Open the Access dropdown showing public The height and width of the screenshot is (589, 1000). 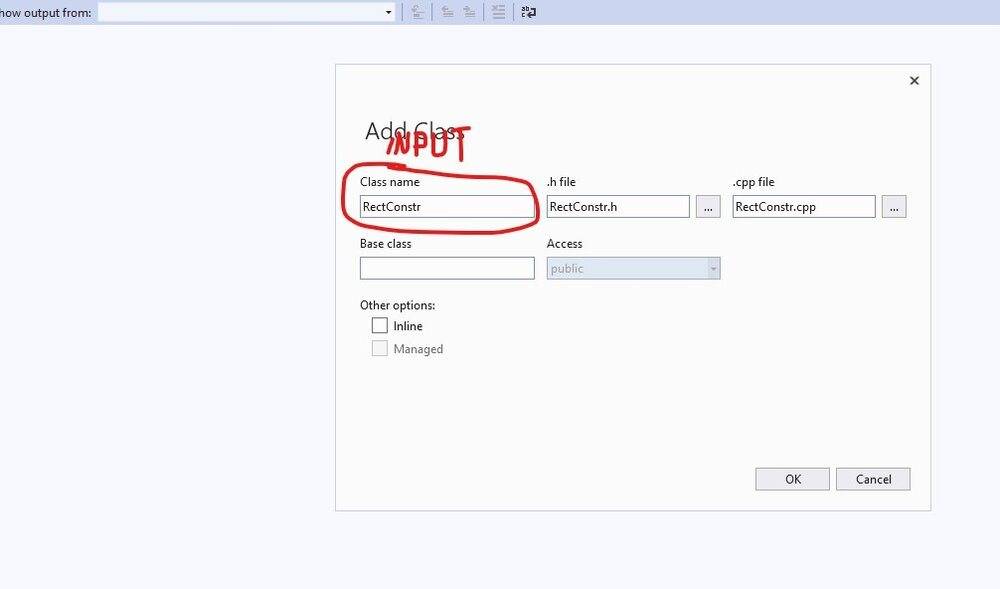pyautogui.click(x=633, y=268)
